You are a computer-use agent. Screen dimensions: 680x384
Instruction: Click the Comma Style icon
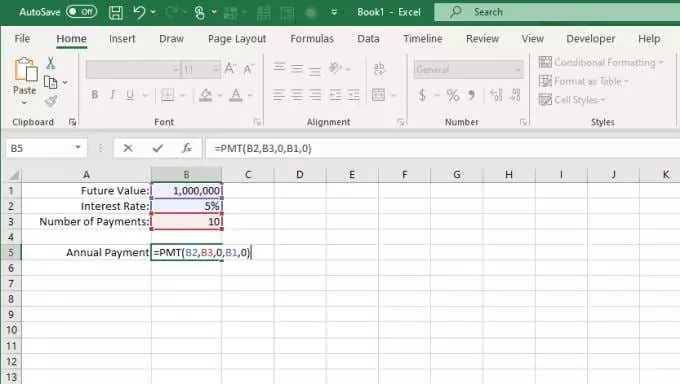(x=471, y=95)
